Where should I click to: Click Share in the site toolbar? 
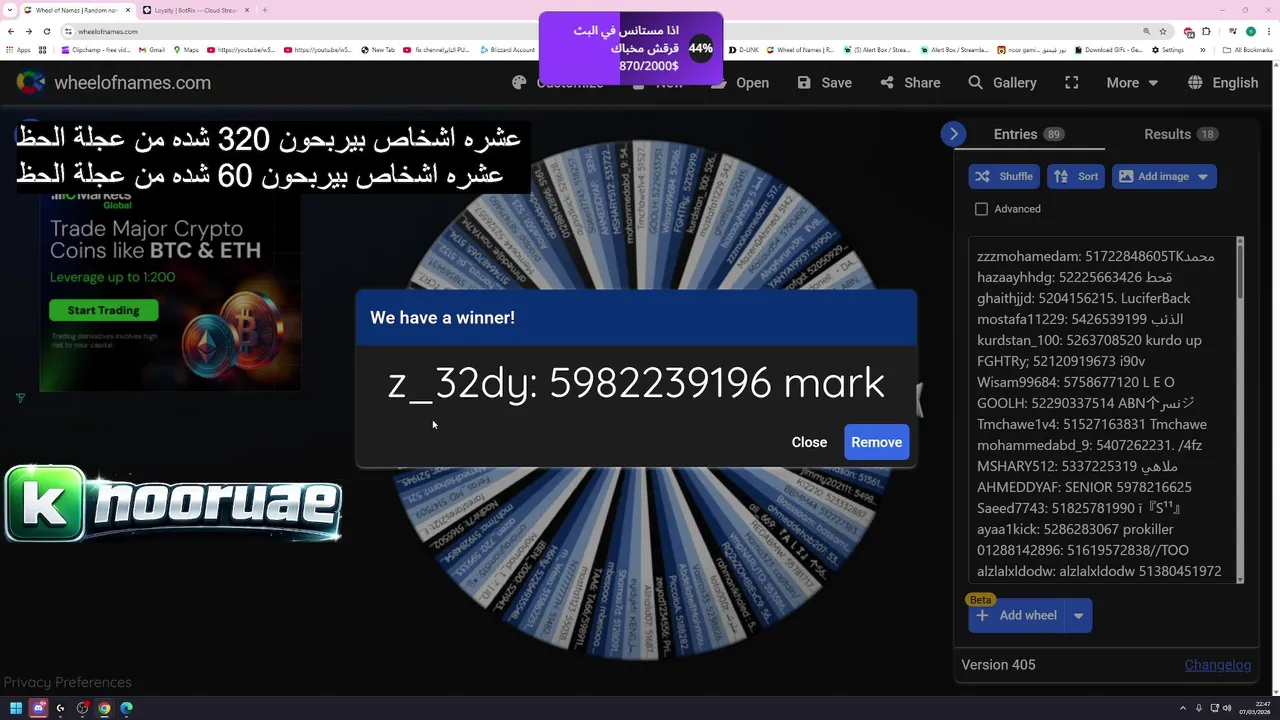[x=910, y=83]
